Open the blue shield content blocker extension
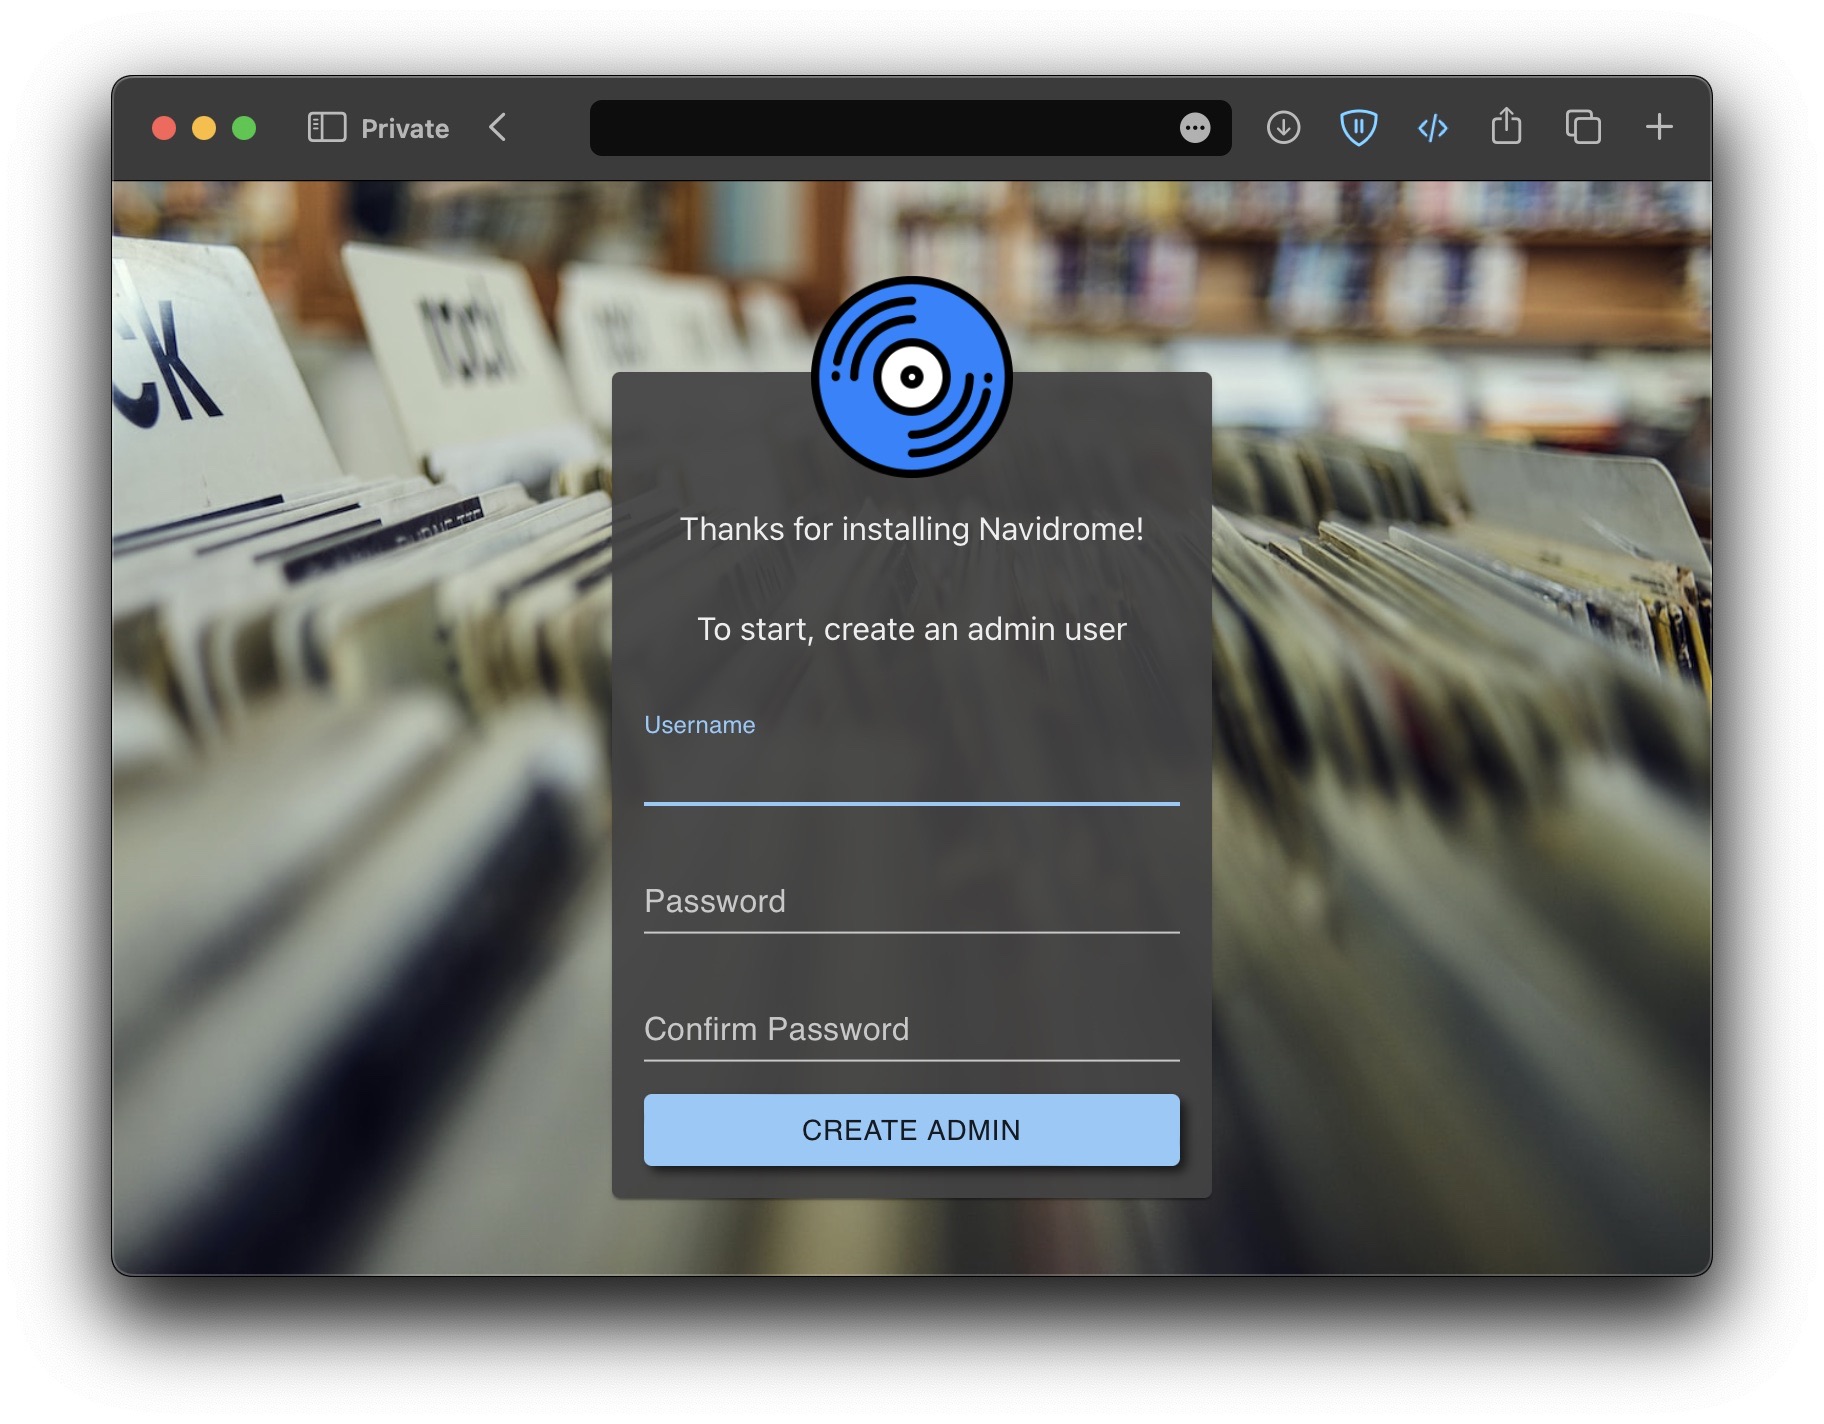 1358,128
